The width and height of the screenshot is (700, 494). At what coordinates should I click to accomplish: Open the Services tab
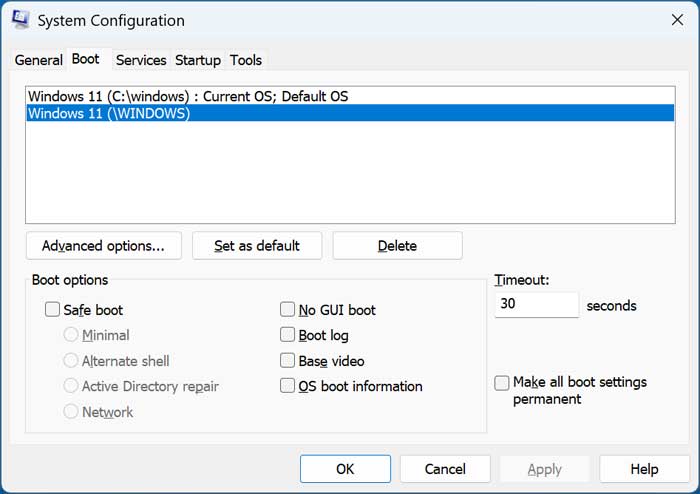pos(141,60)
